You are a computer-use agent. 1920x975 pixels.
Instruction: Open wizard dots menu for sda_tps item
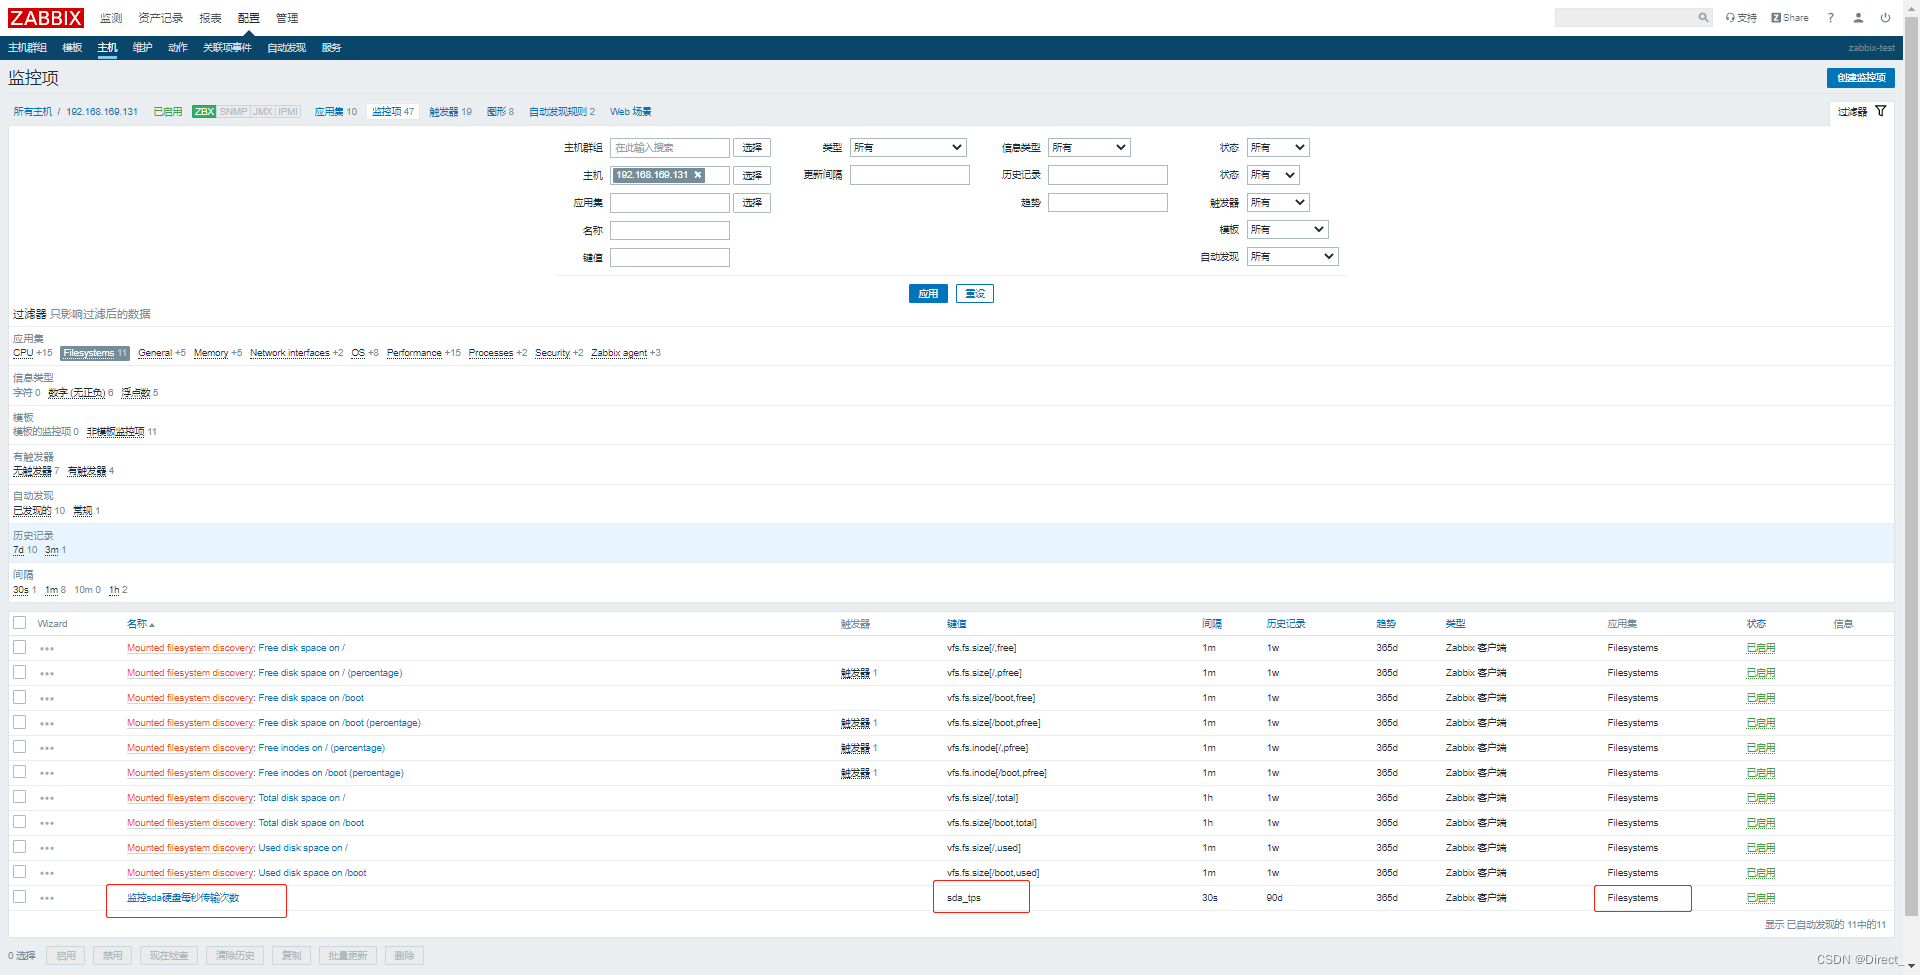(x=47, y=899)
